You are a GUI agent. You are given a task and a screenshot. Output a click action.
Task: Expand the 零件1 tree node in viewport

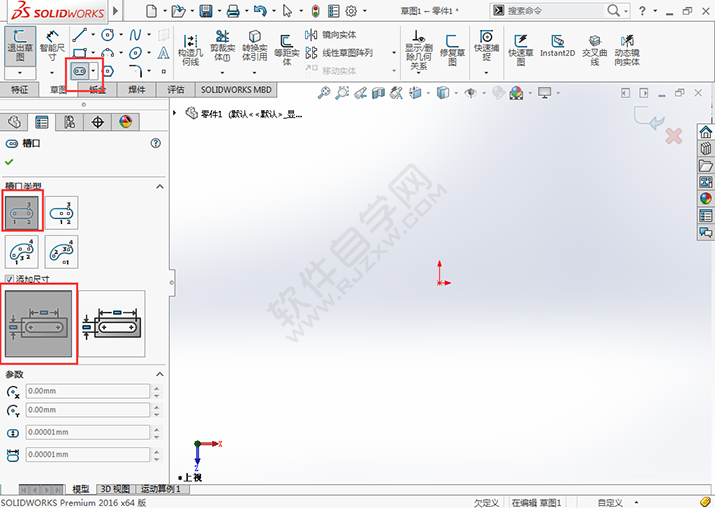pos(174,113)
